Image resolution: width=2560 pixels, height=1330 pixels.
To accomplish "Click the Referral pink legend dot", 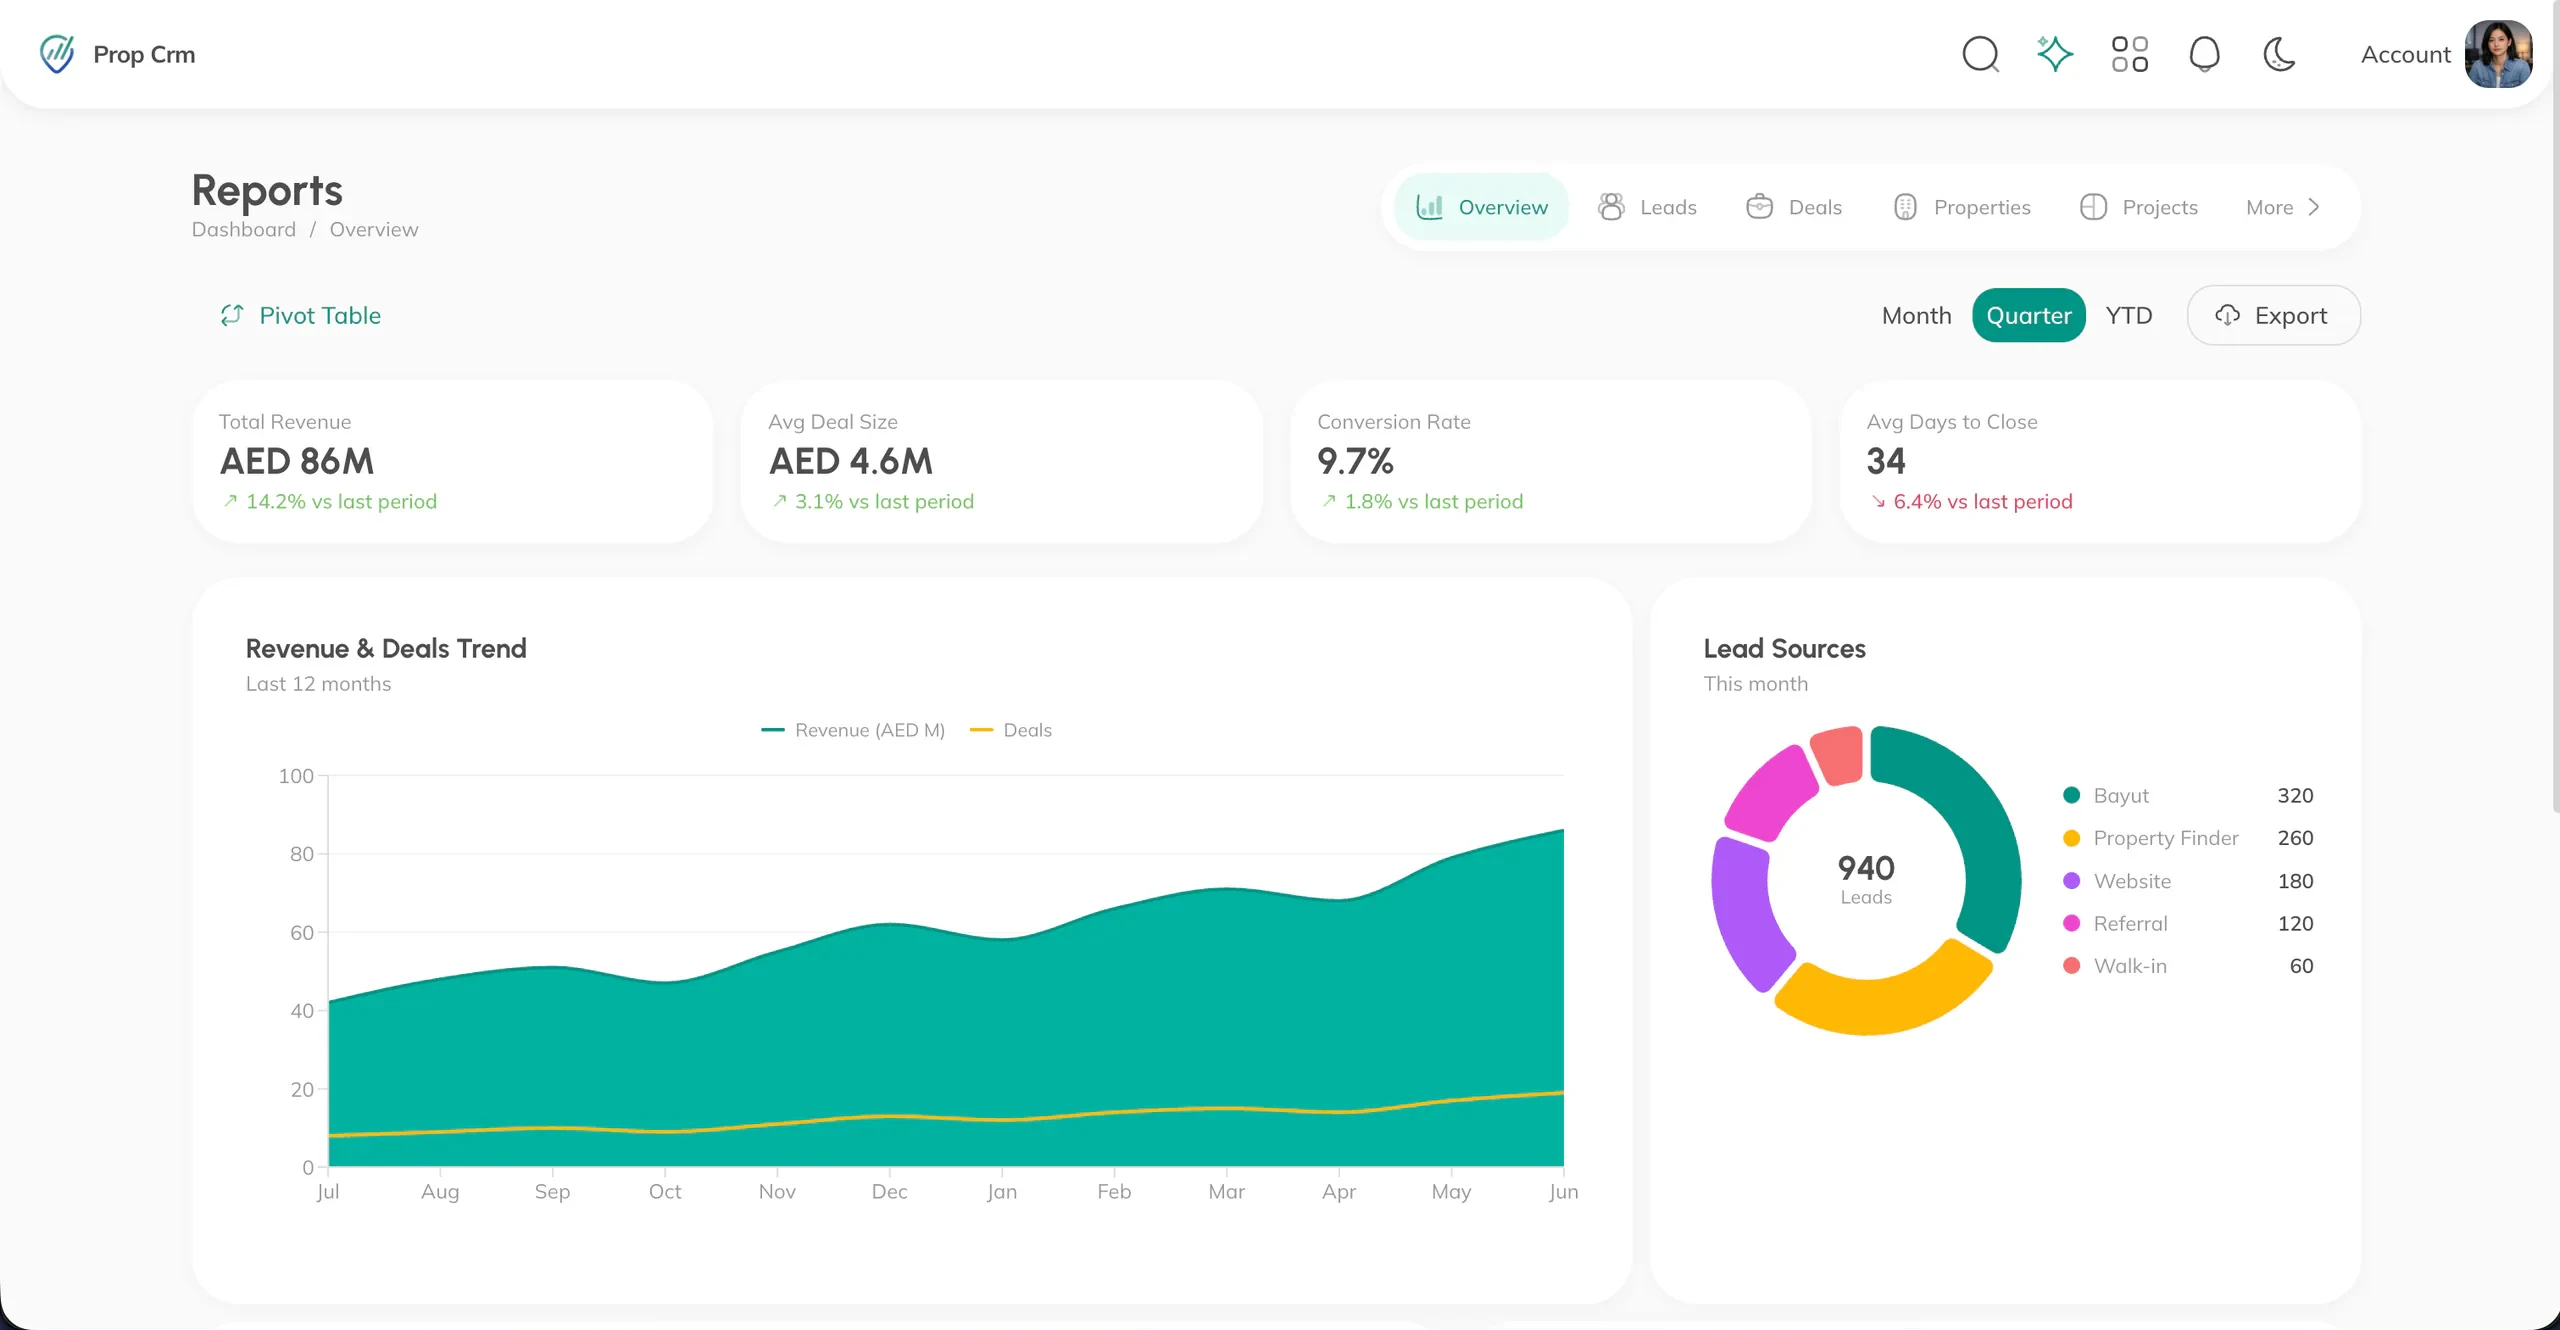I will tap(2071, 923).
